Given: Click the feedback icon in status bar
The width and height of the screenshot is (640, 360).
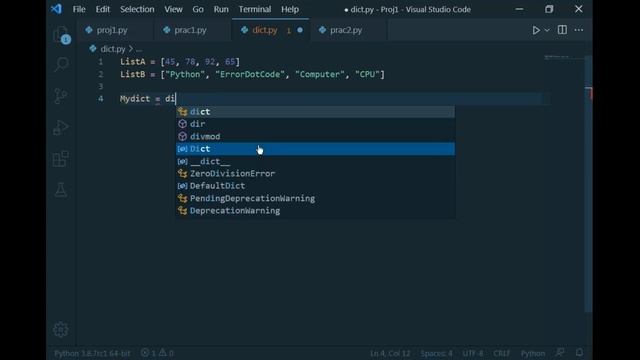Looking at the screenshot, I should coord(561,352).
